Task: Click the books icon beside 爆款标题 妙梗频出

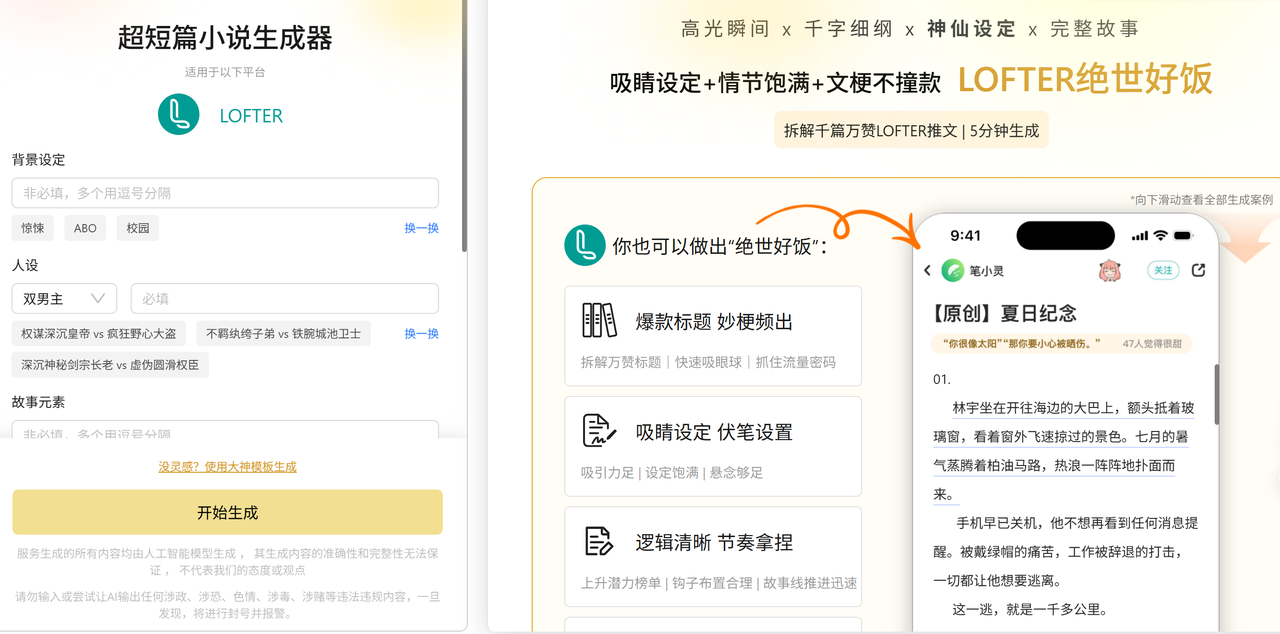Action: coord(600,320)
